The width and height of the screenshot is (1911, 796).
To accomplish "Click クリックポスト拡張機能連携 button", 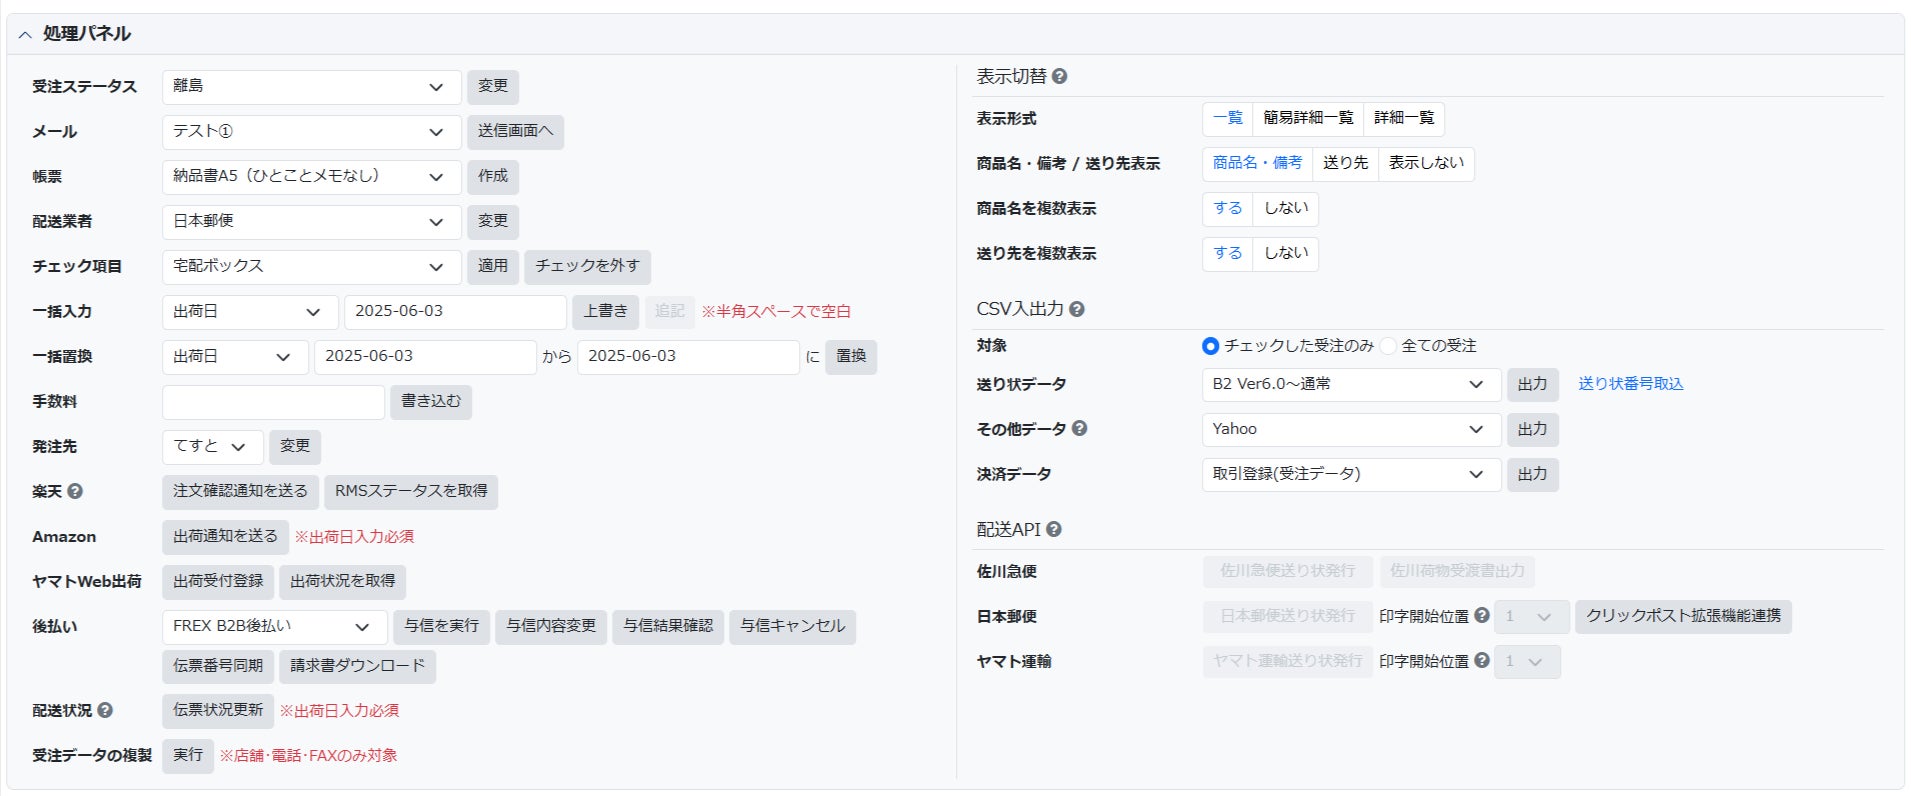I will (x=1683, y=617).
